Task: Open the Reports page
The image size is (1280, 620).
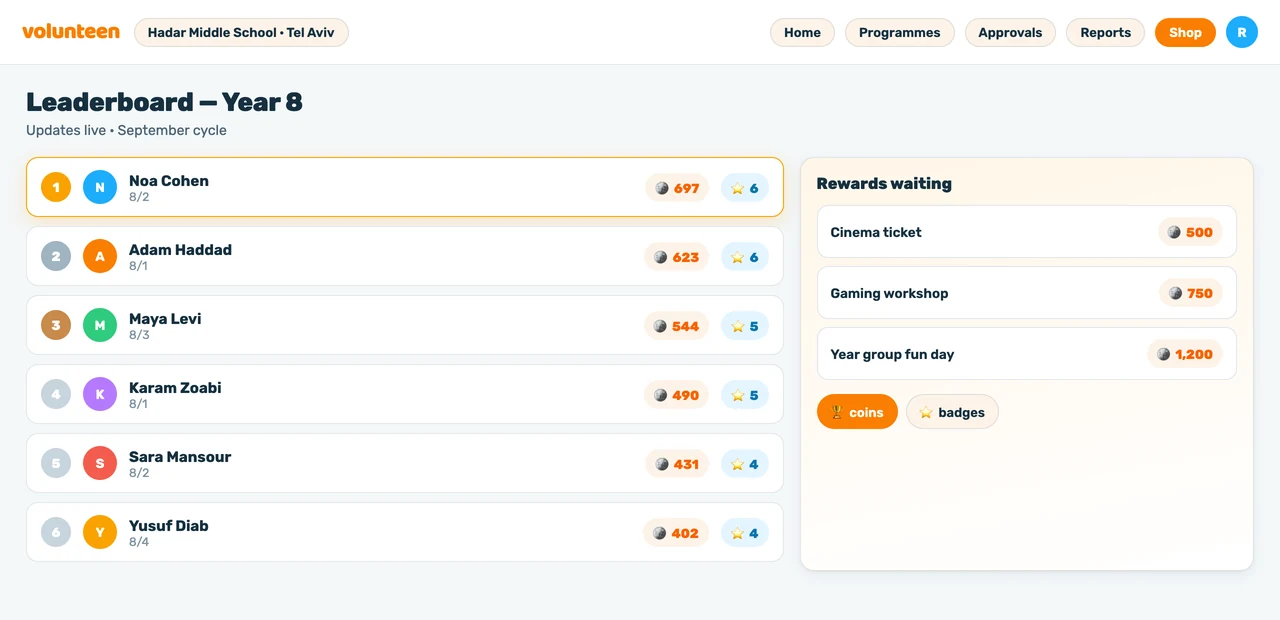Action: tap(1106, 32)
